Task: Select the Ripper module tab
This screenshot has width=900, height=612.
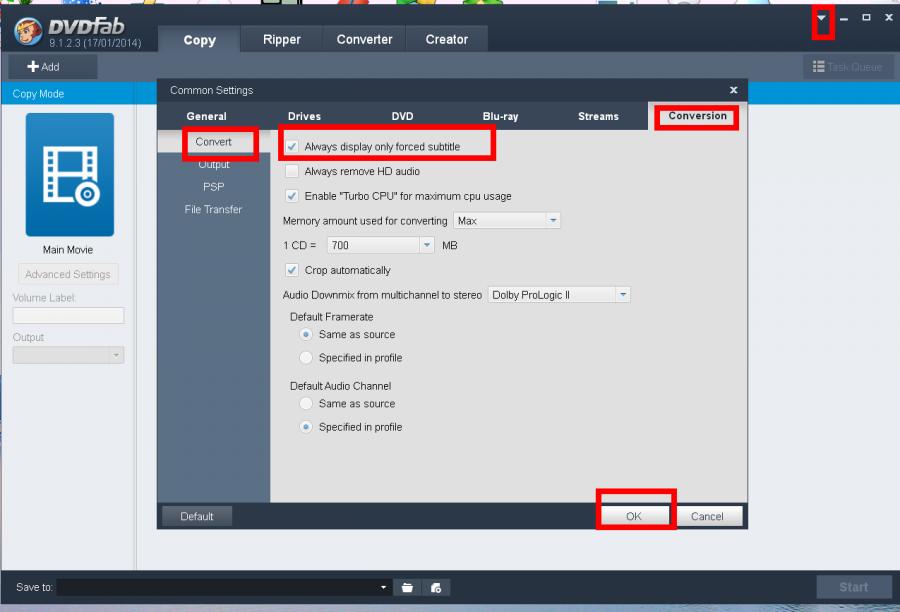Action: (x=282, y=39)
